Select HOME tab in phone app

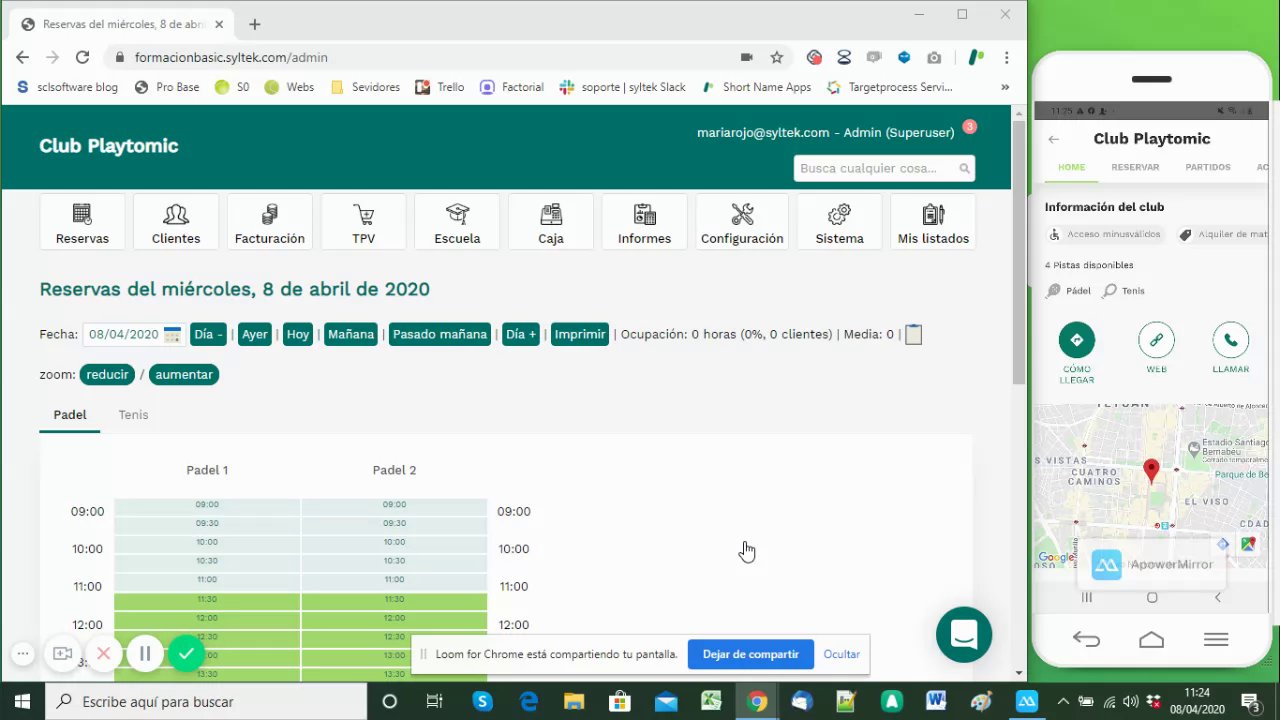(x=1071, y=167)
